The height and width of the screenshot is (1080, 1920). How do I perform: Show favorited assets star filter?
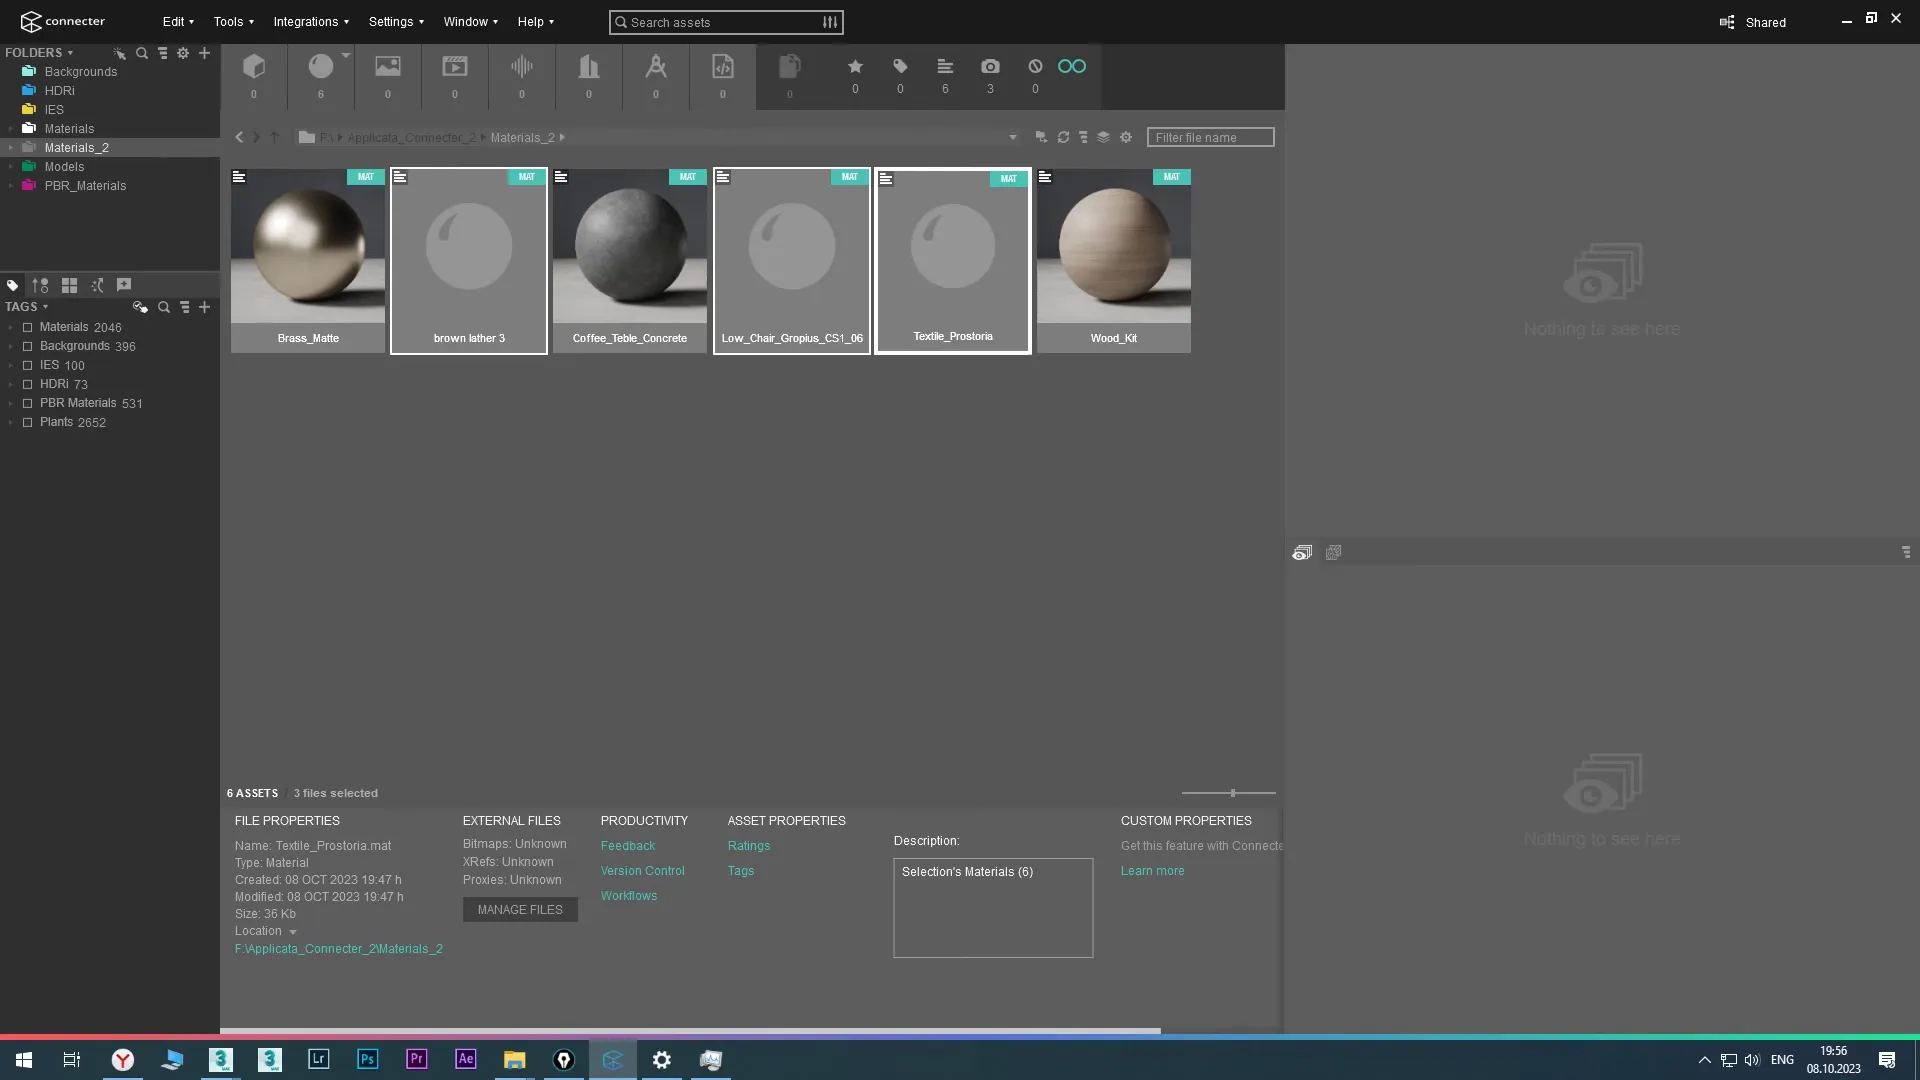point(855,67)
